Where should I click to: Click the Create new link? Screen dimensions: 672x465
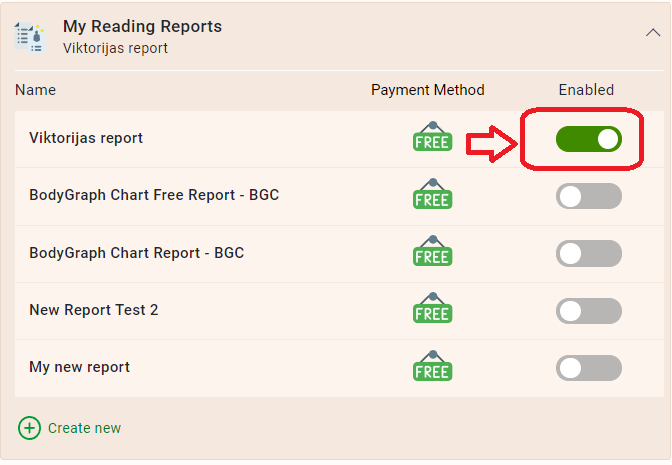click(84, 428)
